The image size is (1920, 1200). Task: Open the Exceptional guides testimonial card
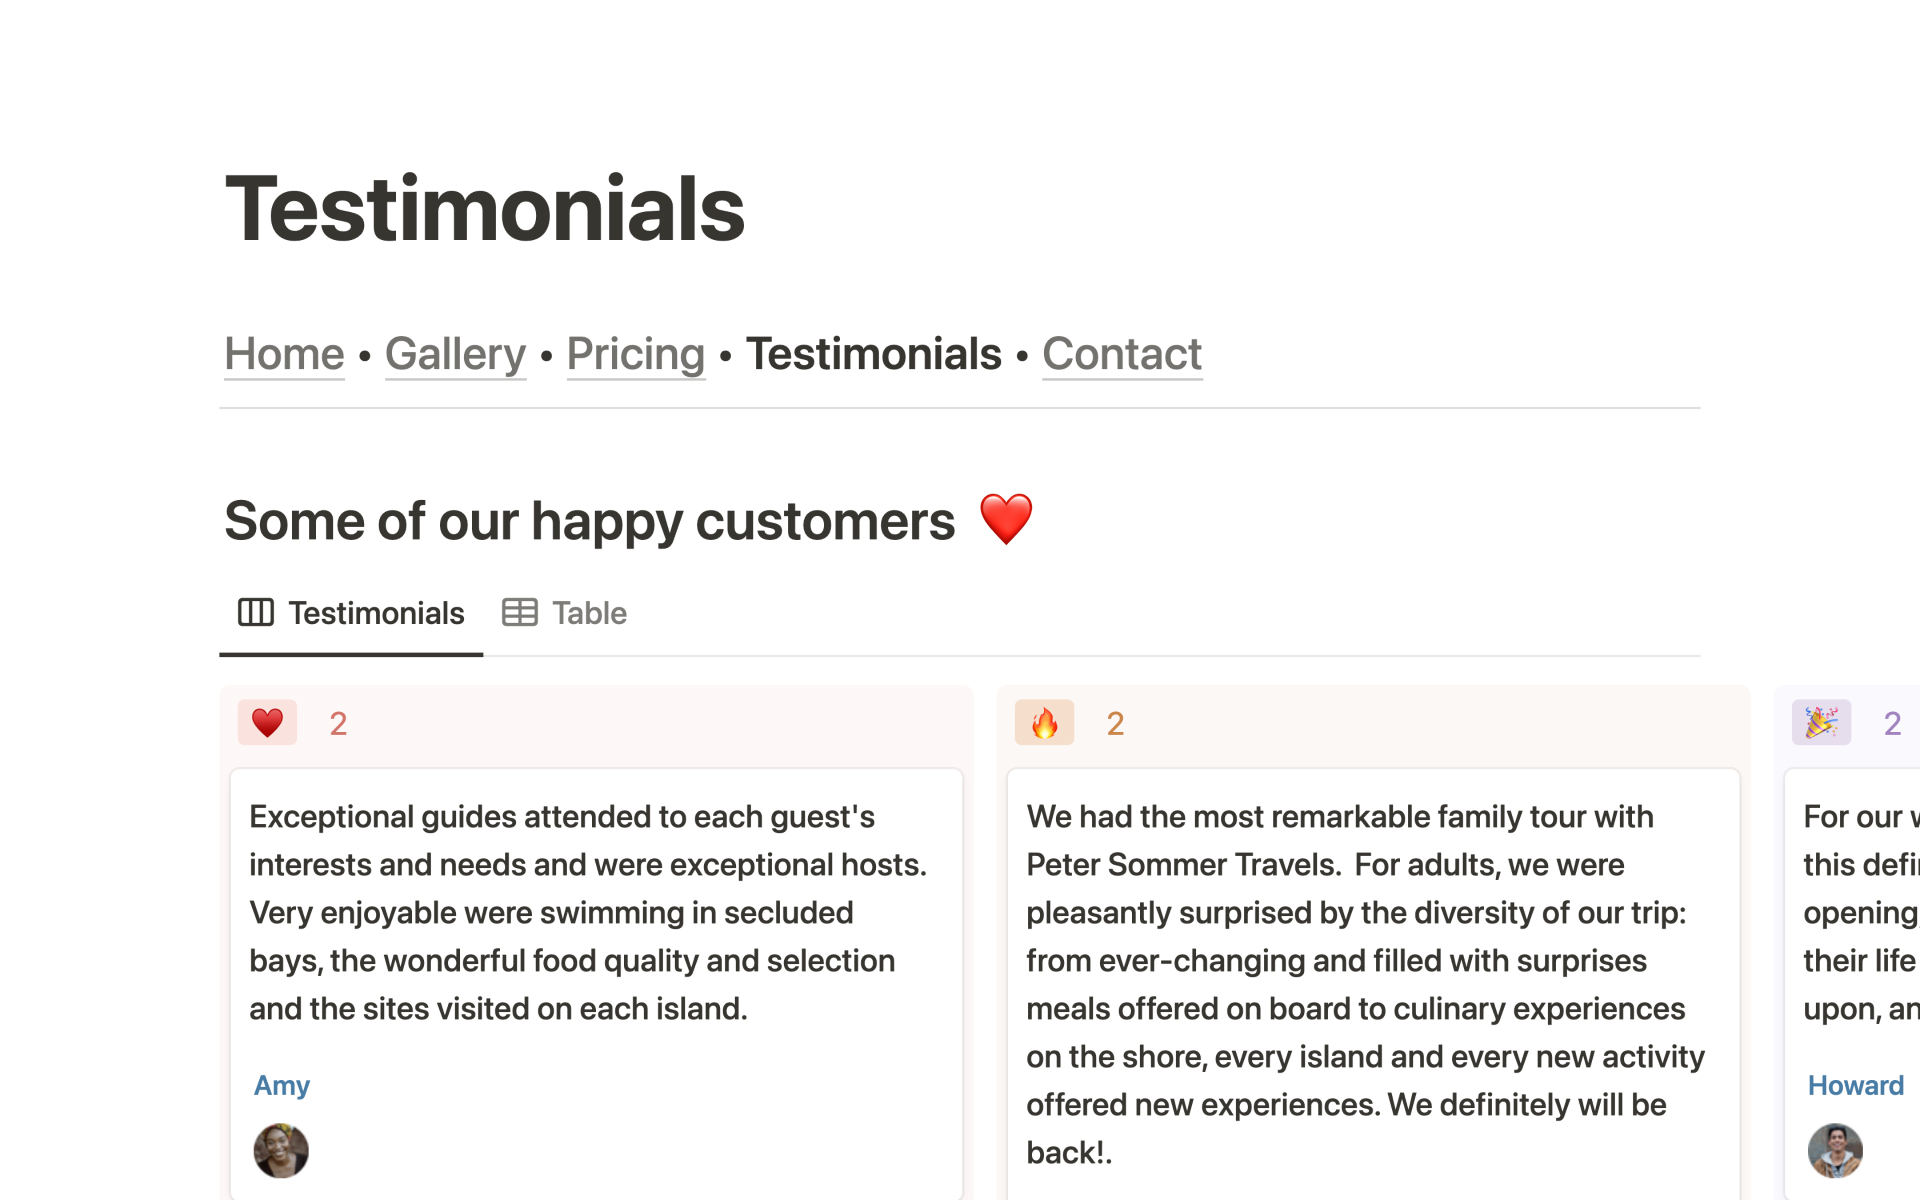click(596, 912)
